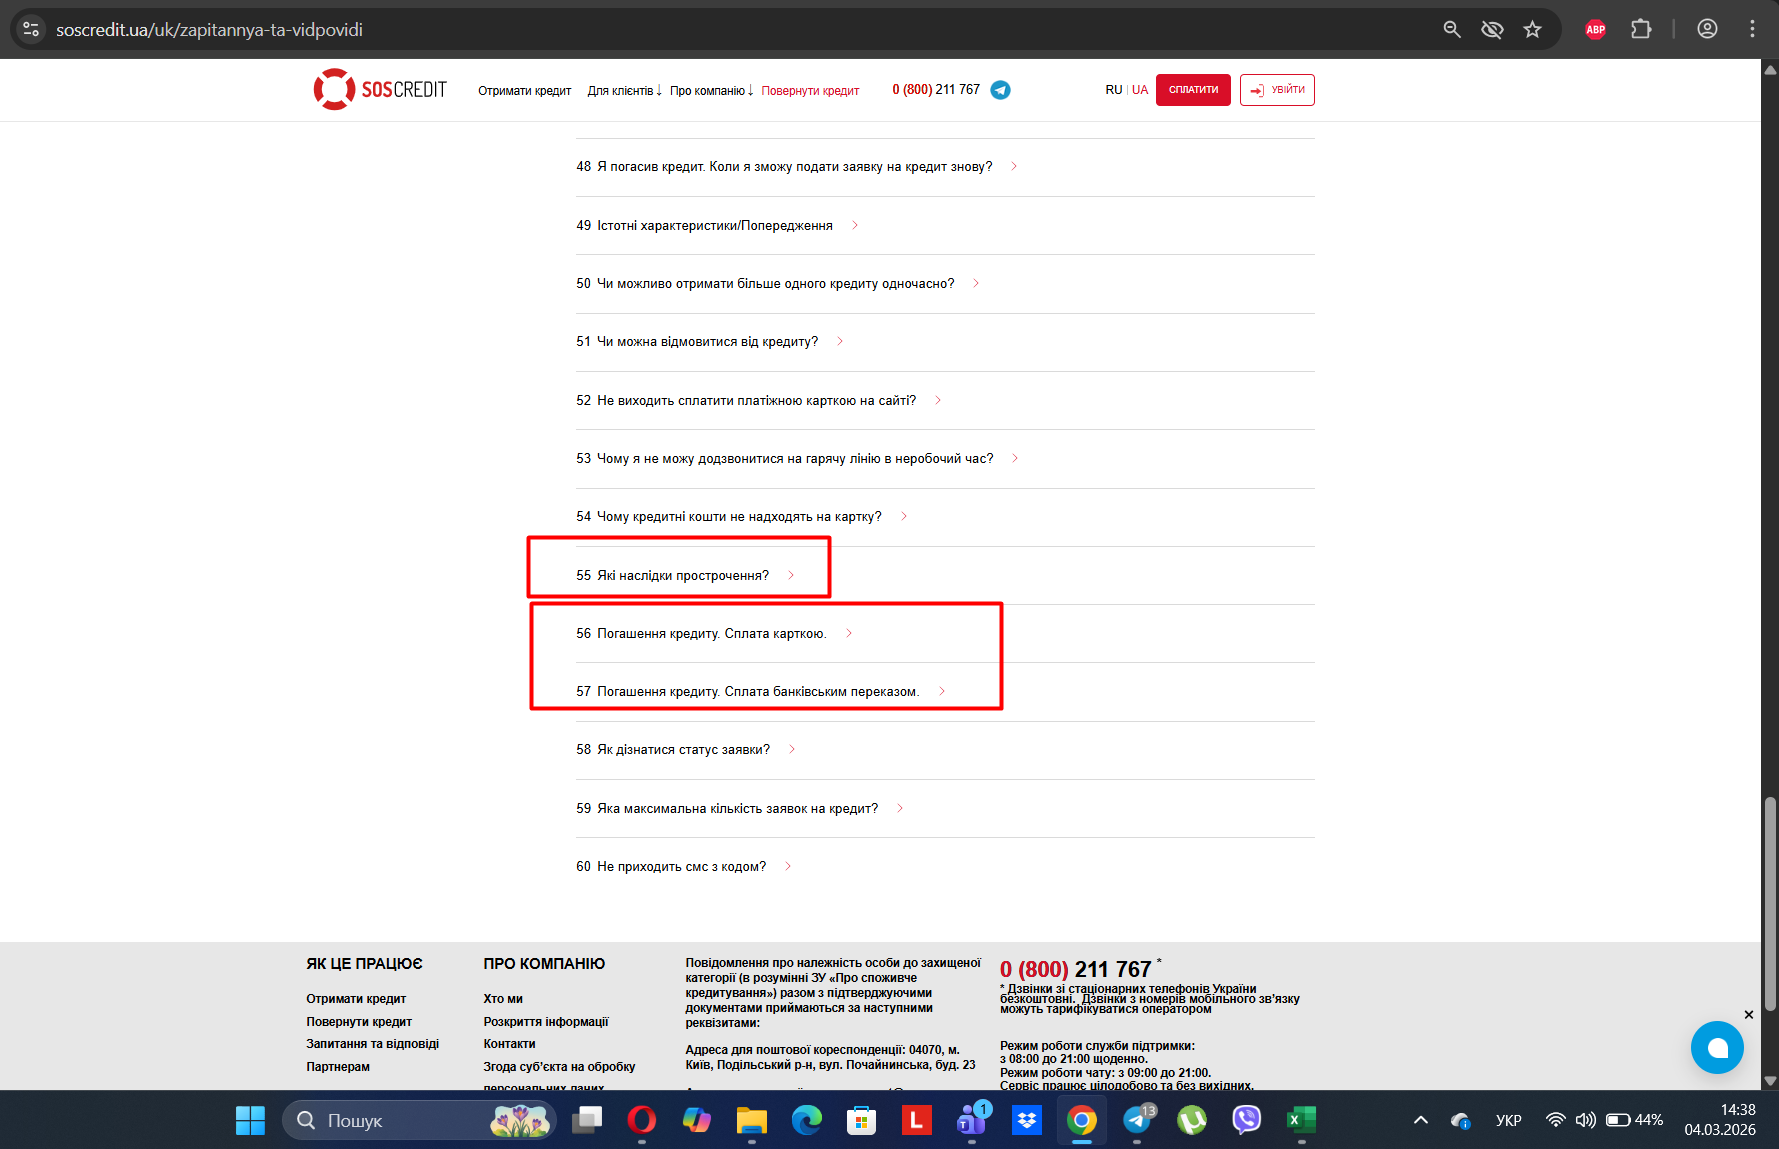Open Viber from the taskbar
This screenshot has height=1149, width=1779.
(1247, 1120)
